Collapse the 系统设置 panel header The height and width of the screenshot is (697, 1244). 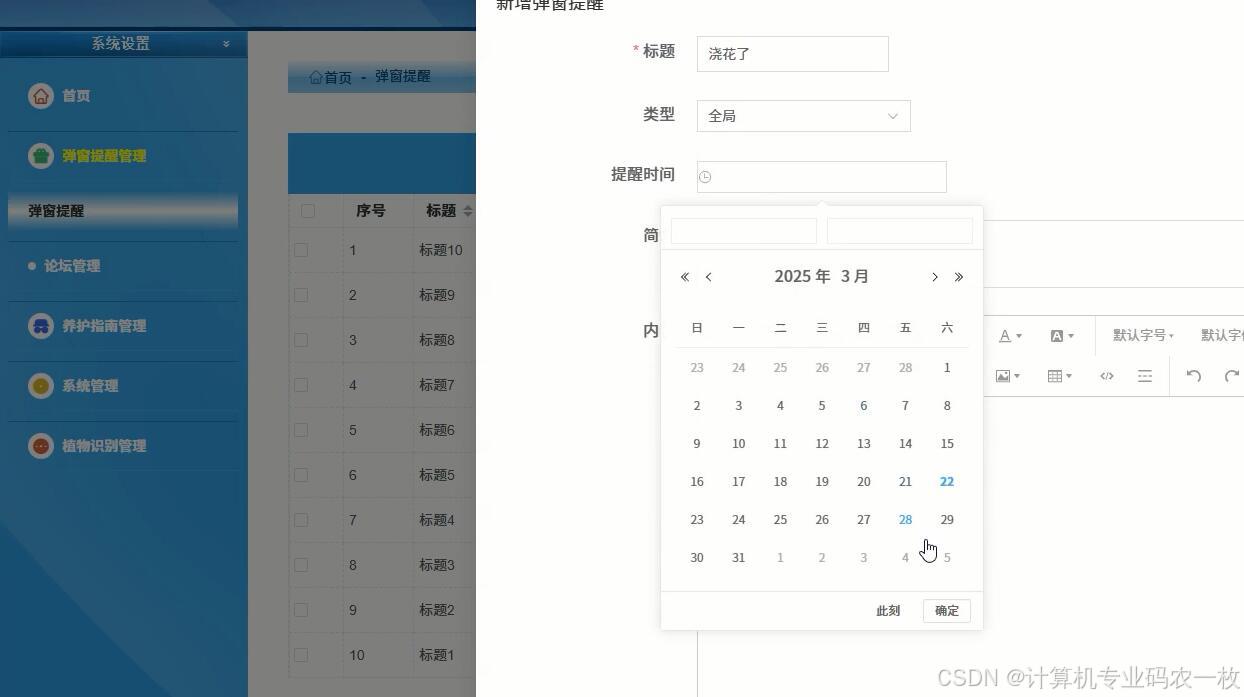pyautogui.click(x=226, y=44)
